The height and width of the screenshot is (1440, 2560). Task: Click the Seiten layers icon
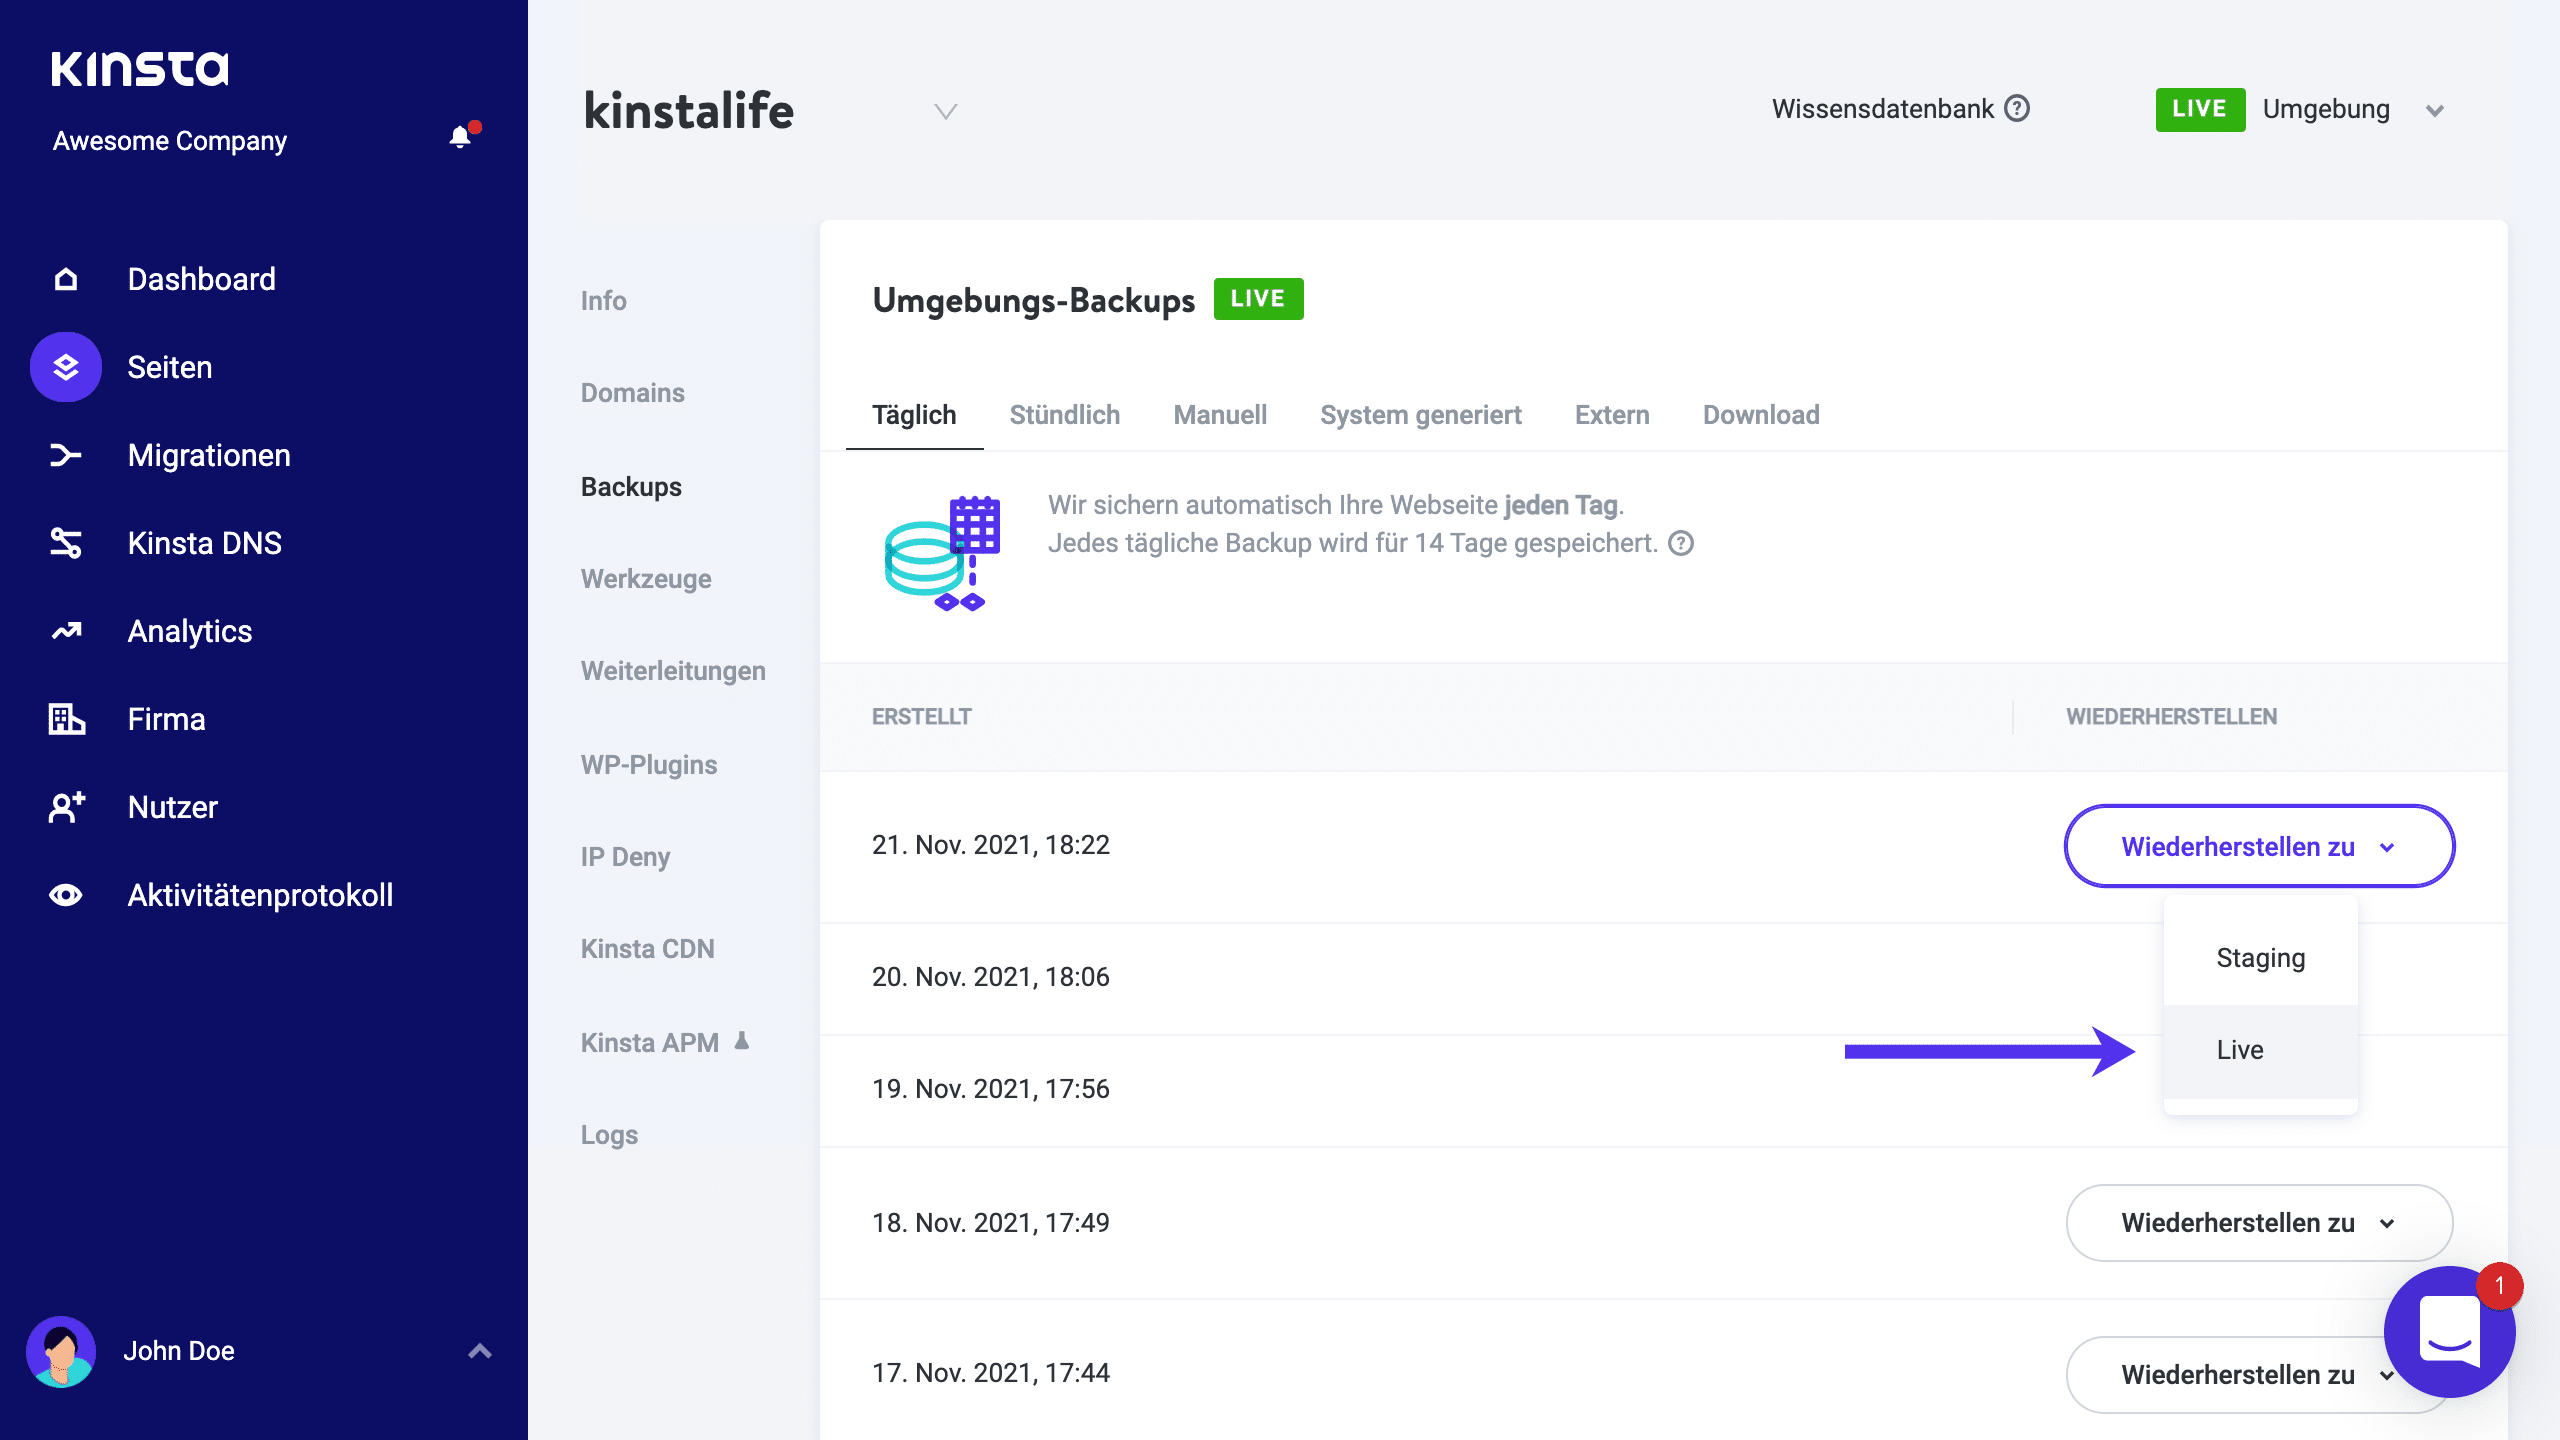66,367
